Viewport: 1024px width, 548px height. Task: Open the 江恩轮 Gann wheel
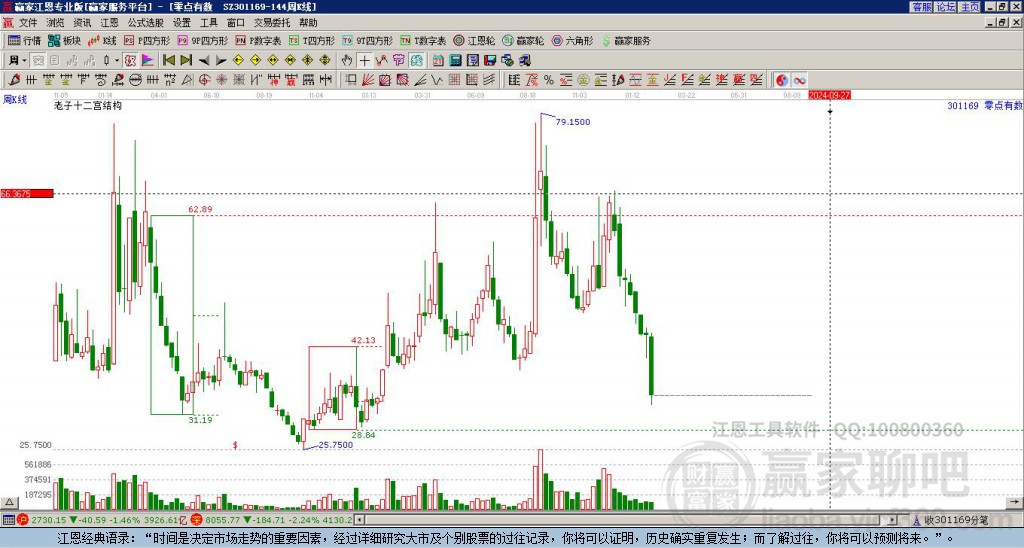[474, 40]
